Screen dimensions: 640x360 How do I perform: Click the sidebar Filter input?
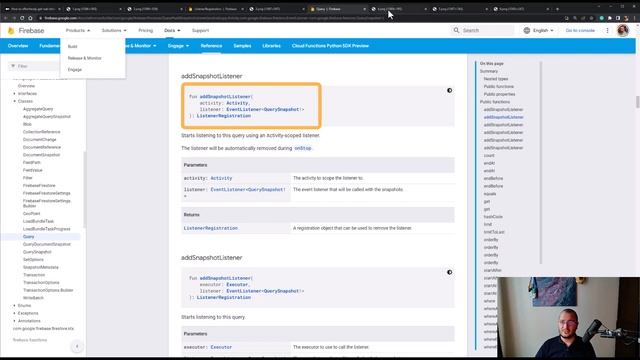[35, 66]
